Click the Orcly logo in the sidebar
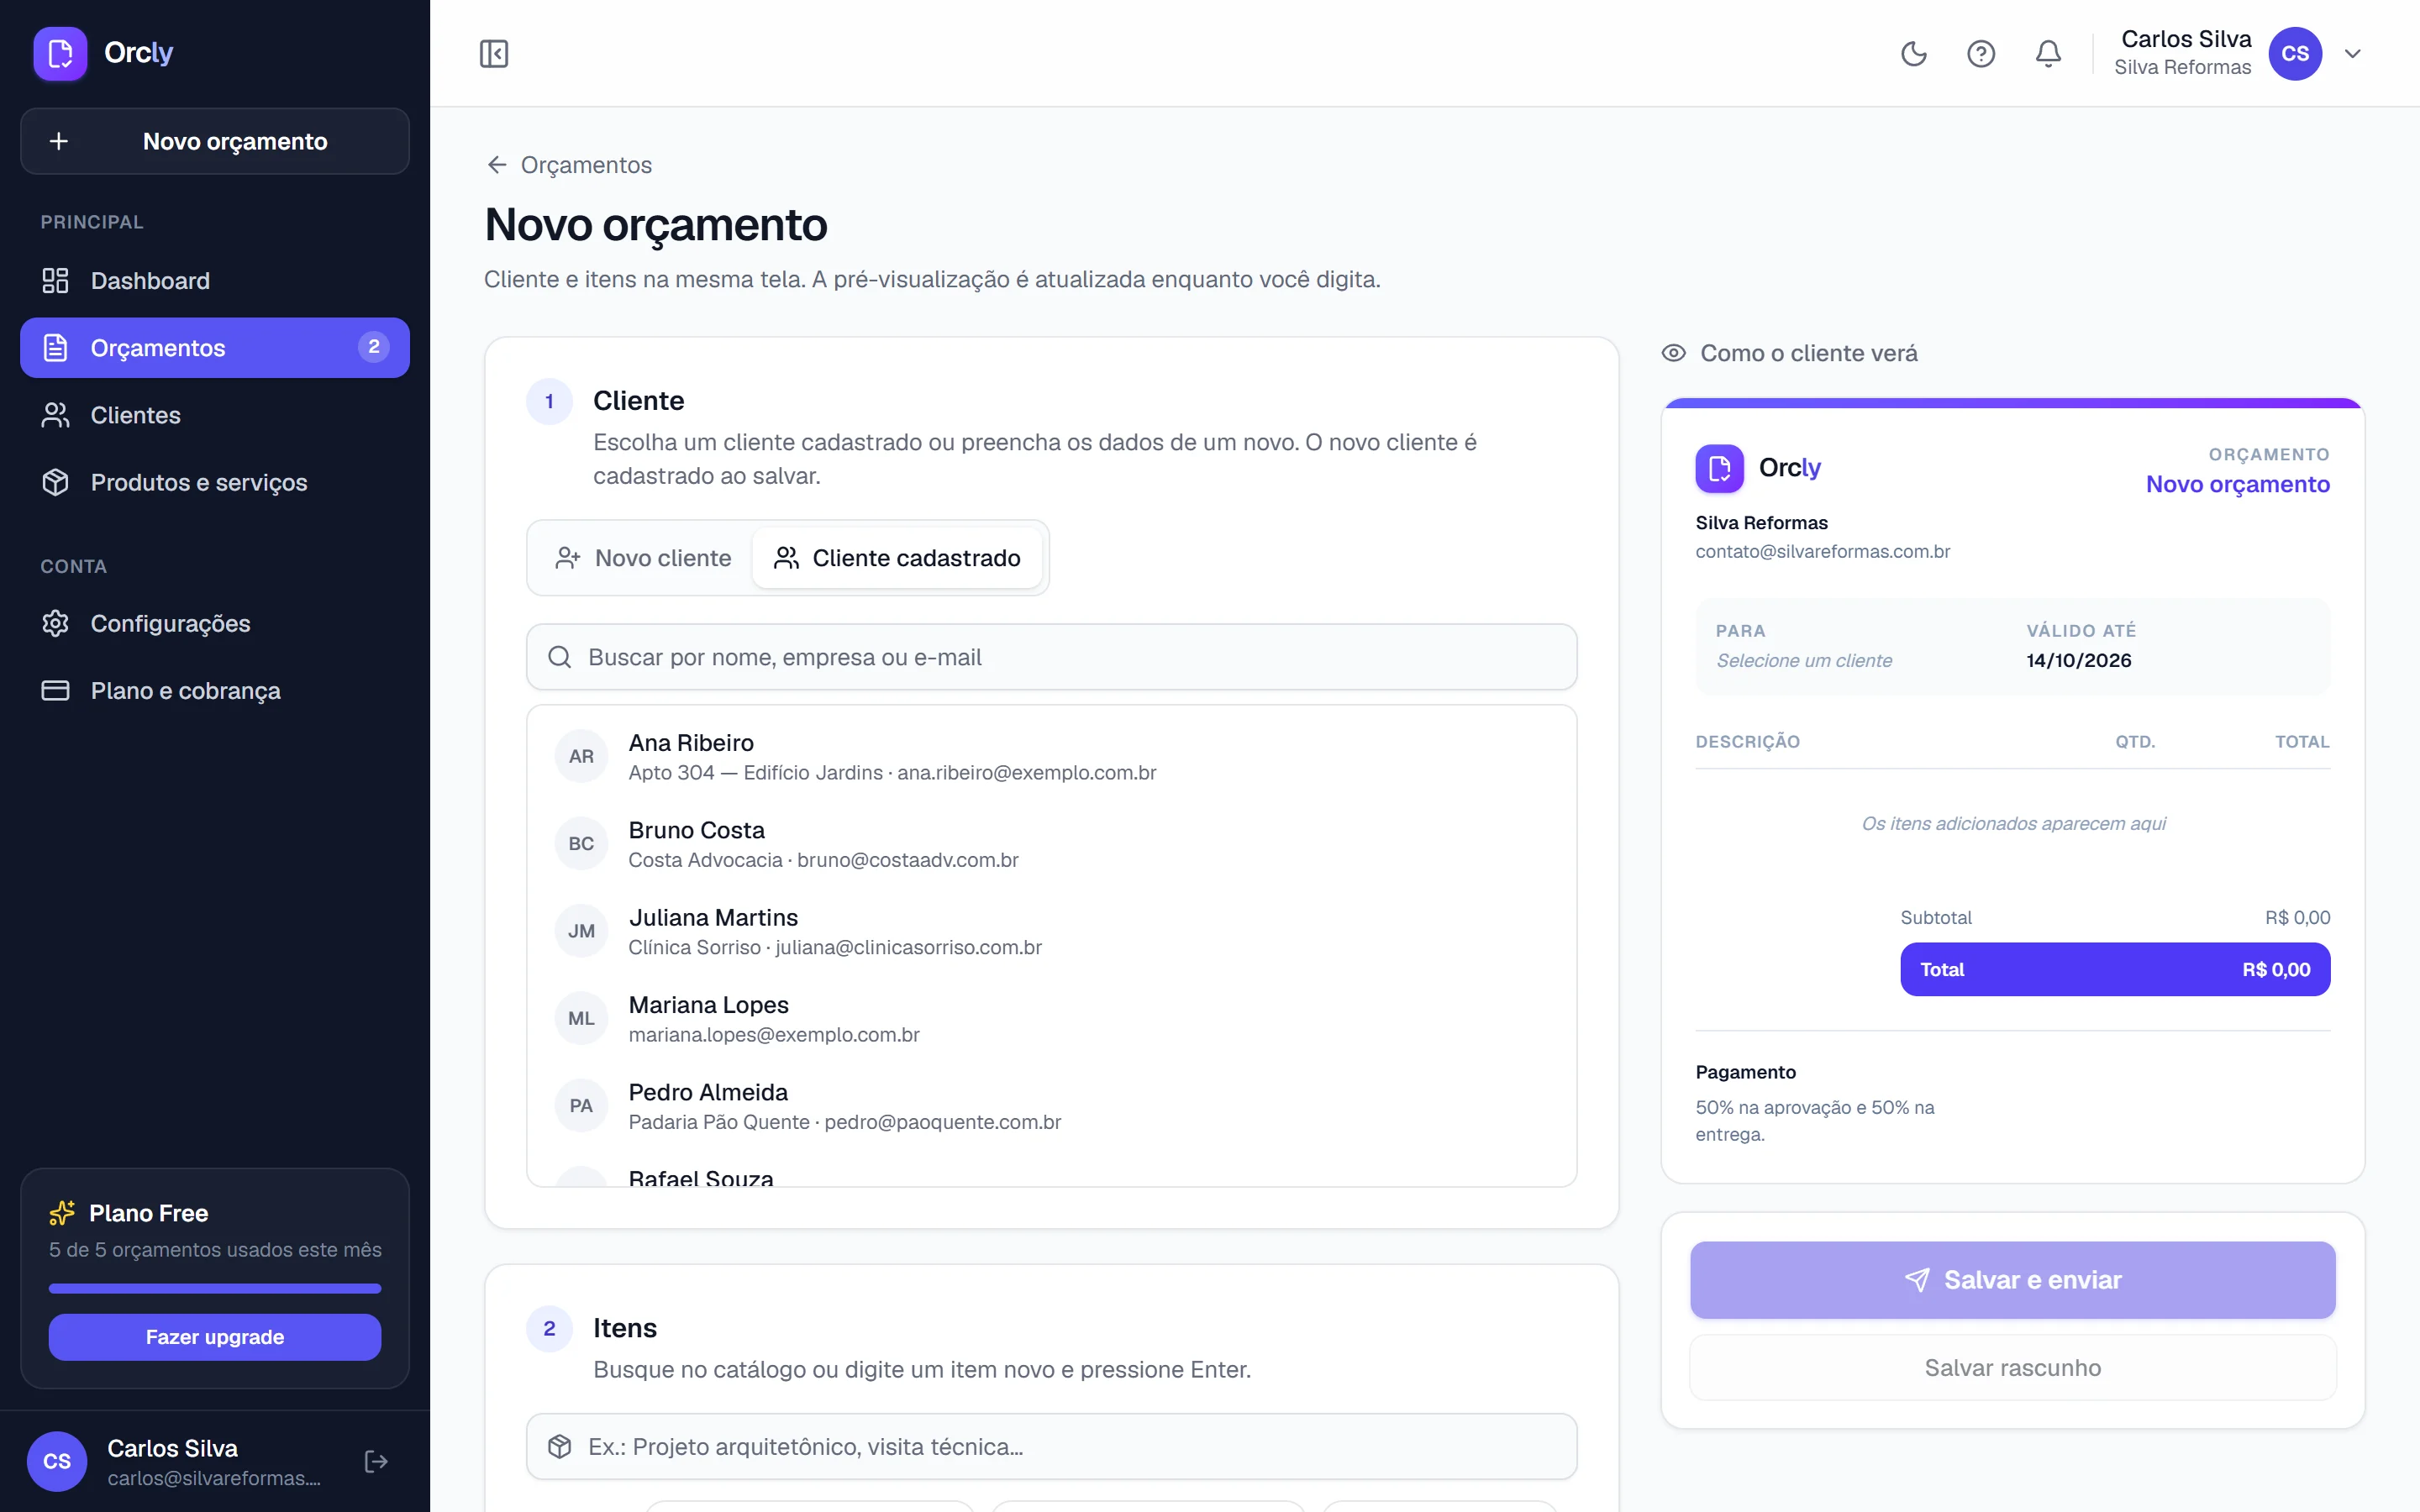The image size is (2420, 1512). click(104, 53)
